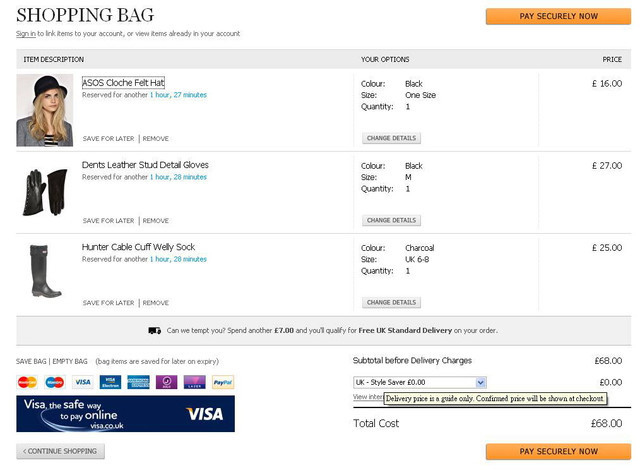Change details for the Hunter welly sock
The image size is (640, 470).
point(391,302)
